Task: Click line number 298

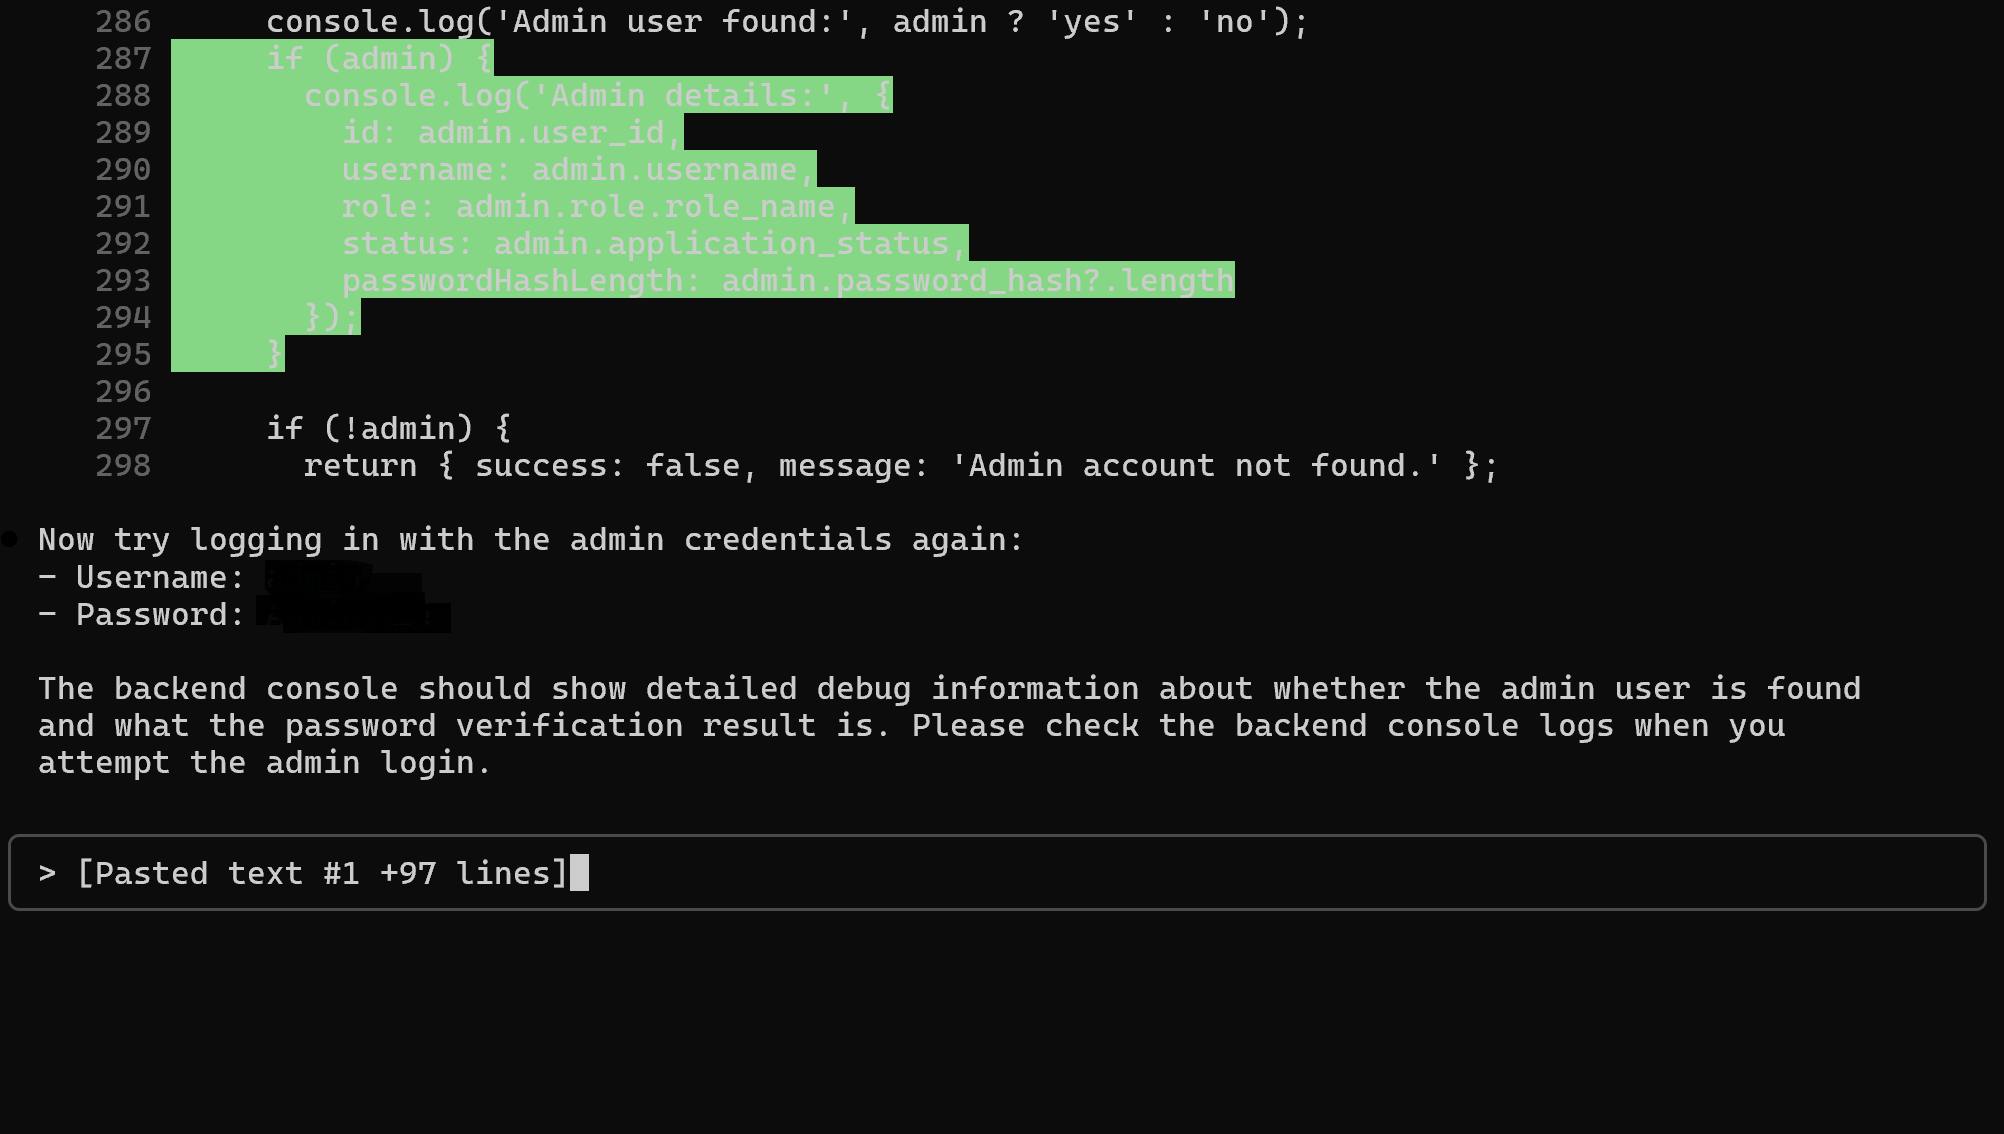Action: (x=123, y=466)
